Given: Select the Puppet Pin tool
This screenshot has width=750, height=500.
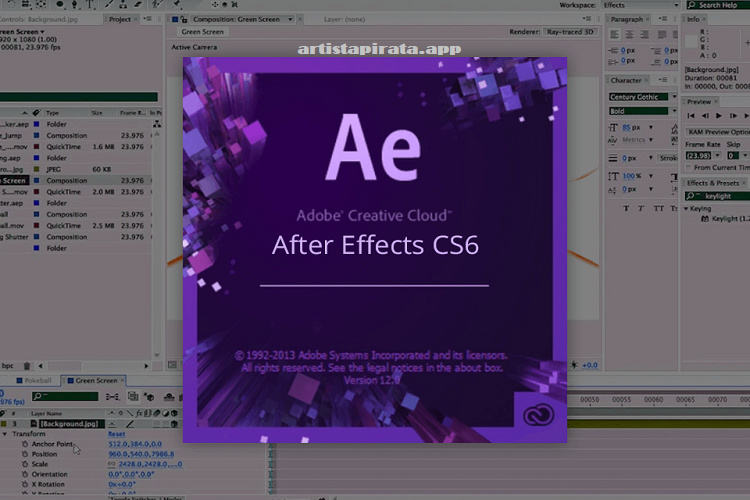Looking at the screenshot, I should 176,4.
